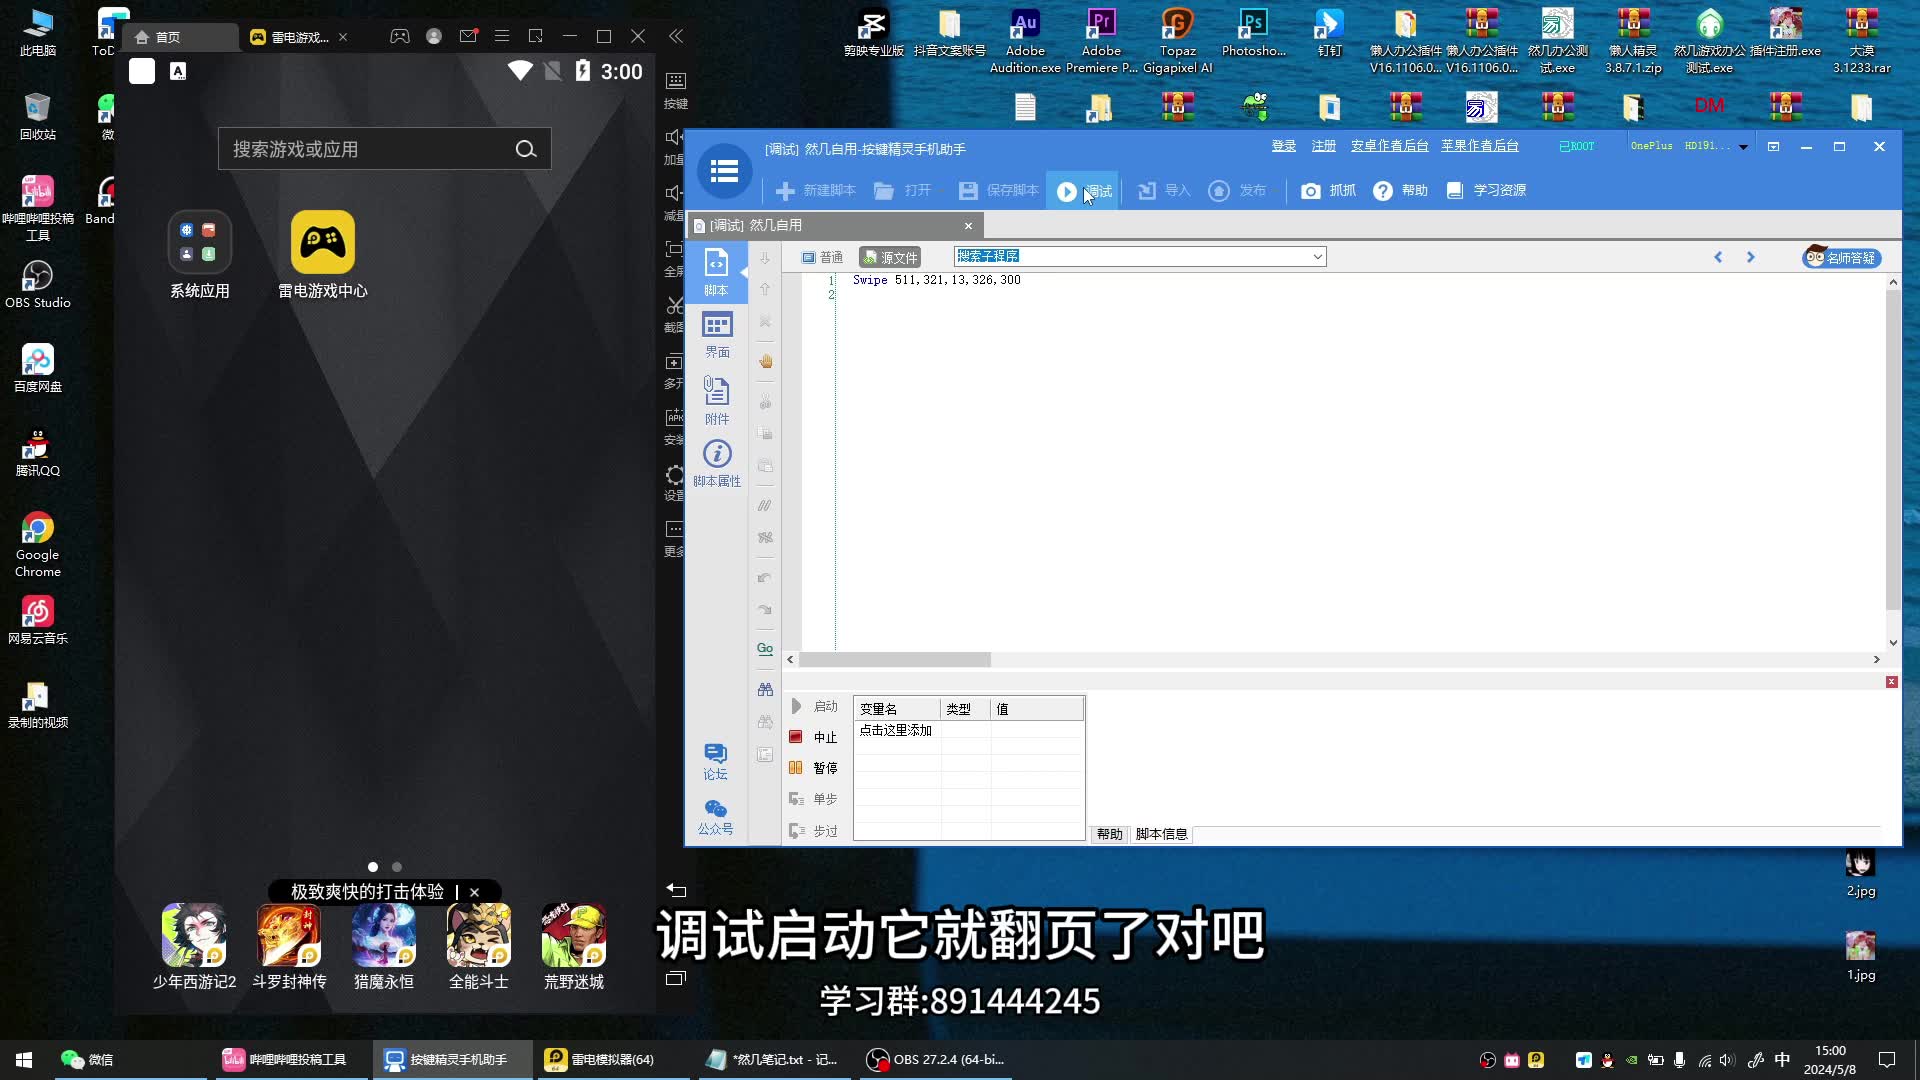The image size is (1920, 1080).
Task: Click 登录 to sign in
Action: [1283, 145]
